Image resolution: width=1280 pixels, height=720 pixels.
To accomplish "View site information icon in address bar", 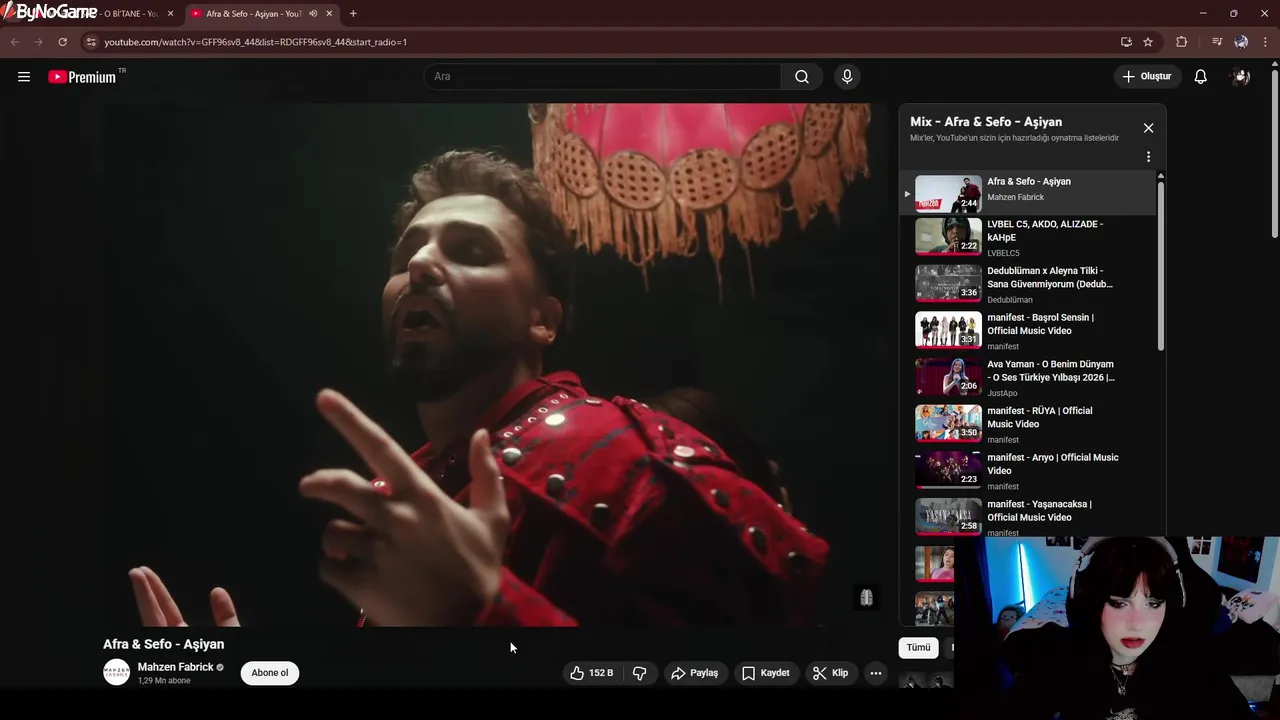I will pos(91,42).
